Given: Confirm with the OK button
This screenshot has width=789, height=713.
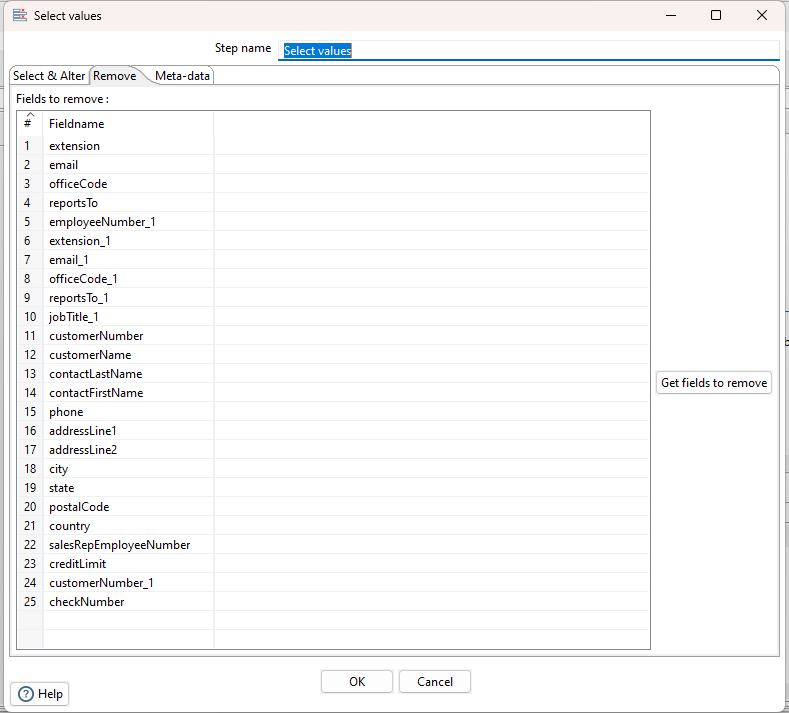Looking at the screenshot, I should (357, 681).
